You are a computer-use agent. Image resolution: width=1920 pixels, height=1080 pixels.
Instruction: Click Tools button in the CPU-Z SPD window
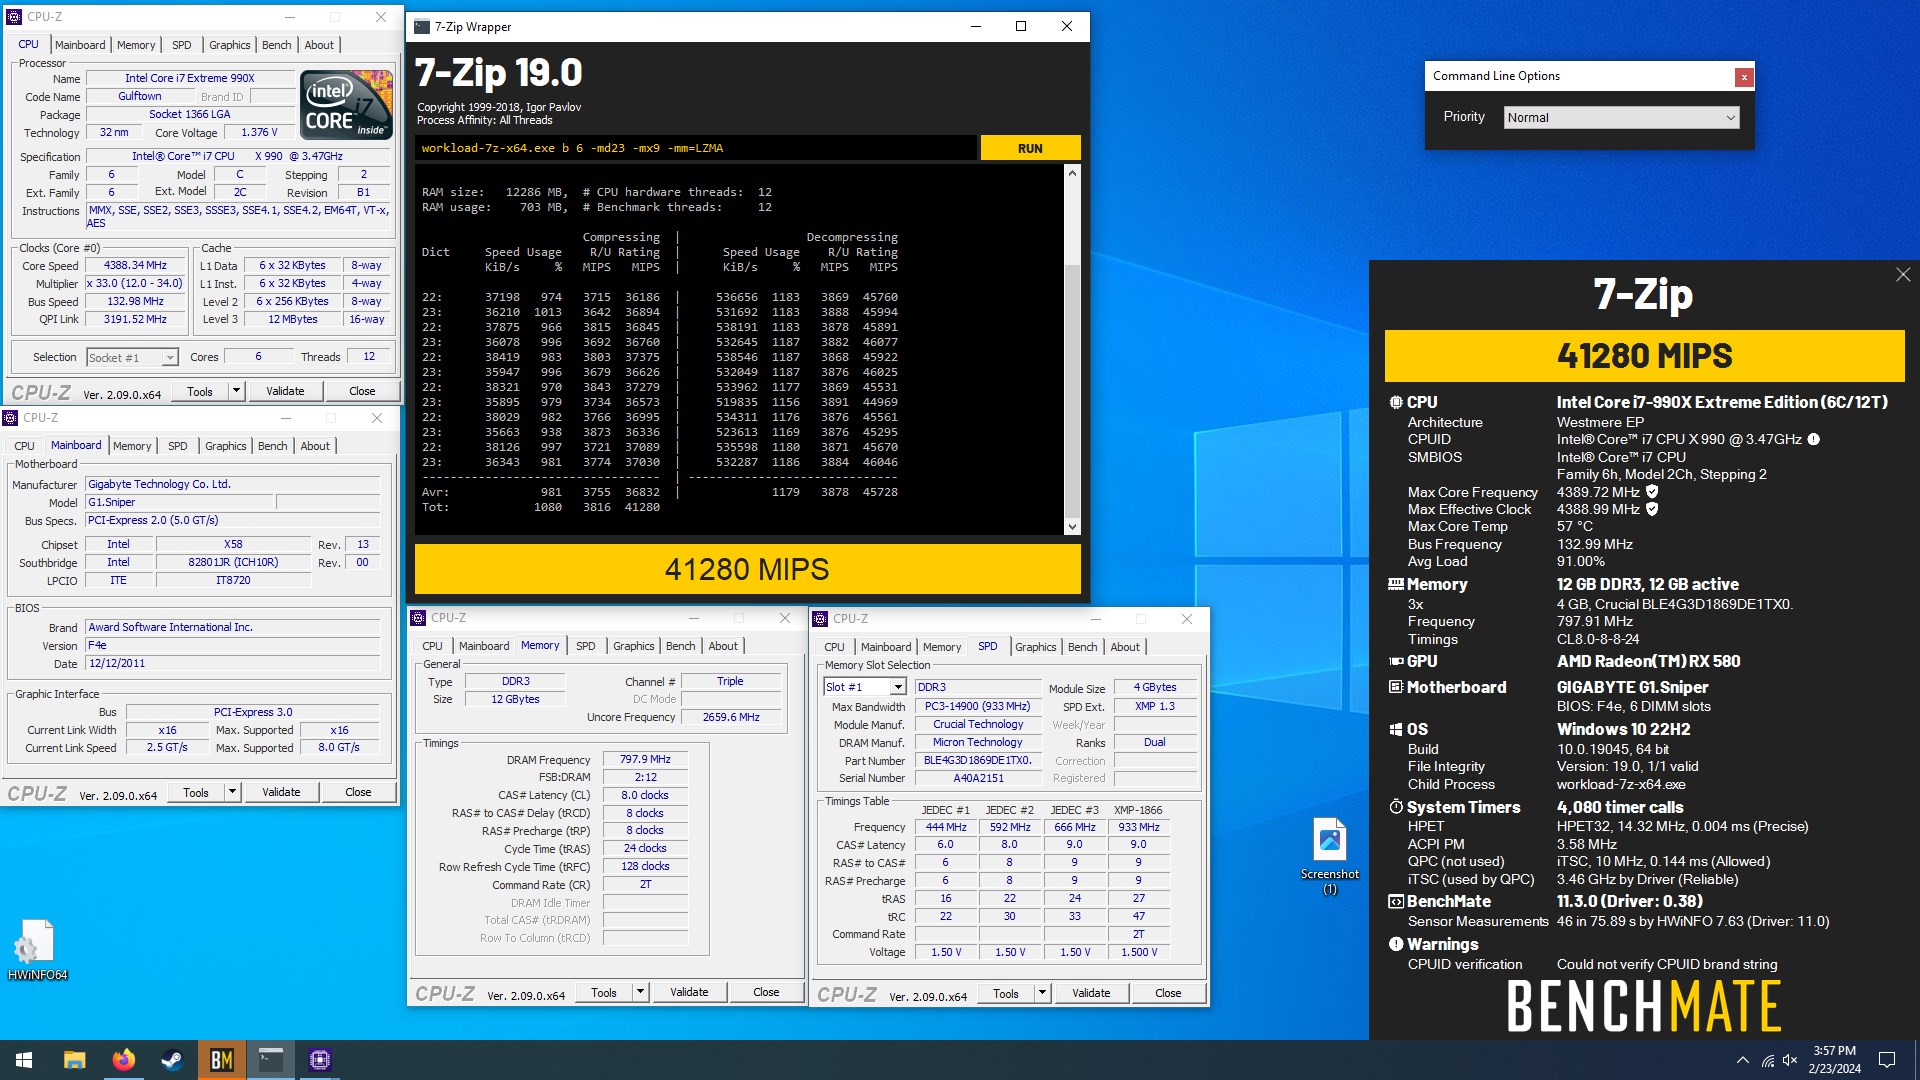[x=1006, y=994]
